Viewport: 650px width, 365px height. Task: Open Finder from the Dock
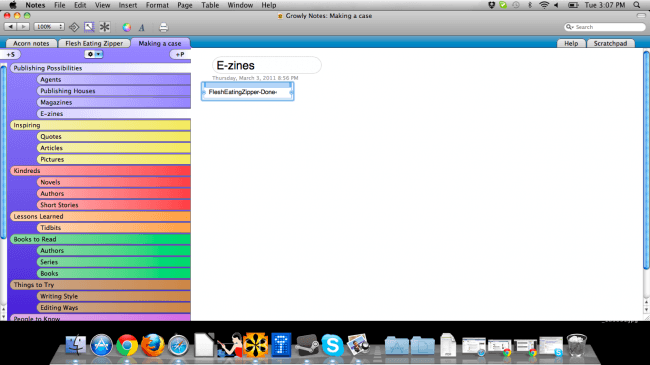[x=76, y=345]
